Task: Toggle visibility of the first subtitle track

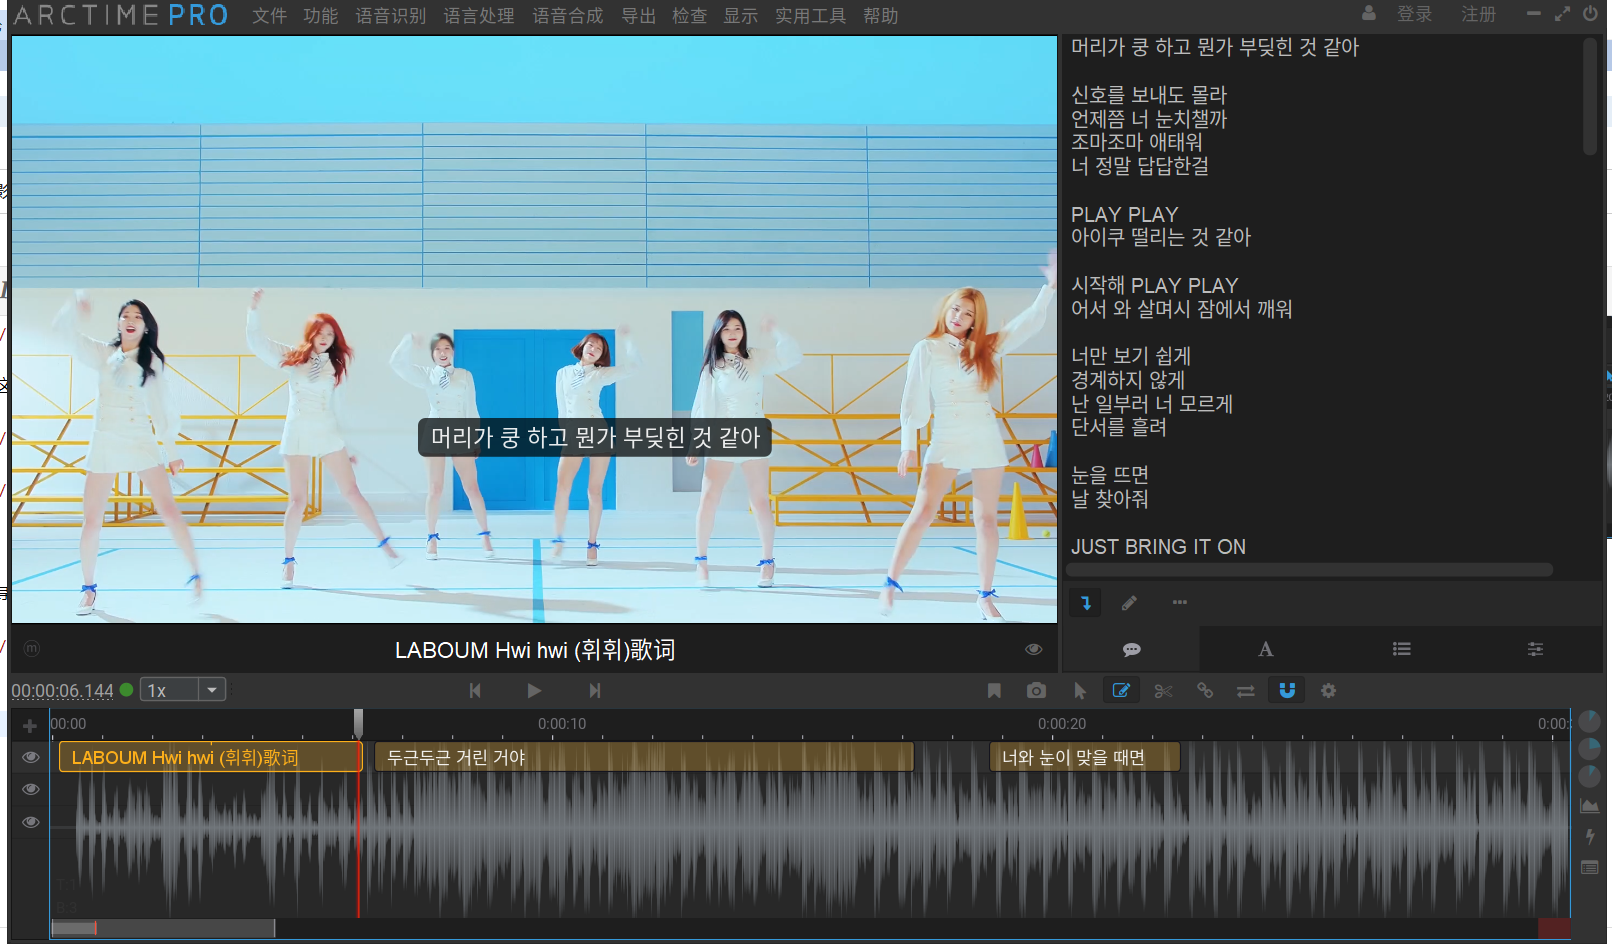Action: (31, 757)
